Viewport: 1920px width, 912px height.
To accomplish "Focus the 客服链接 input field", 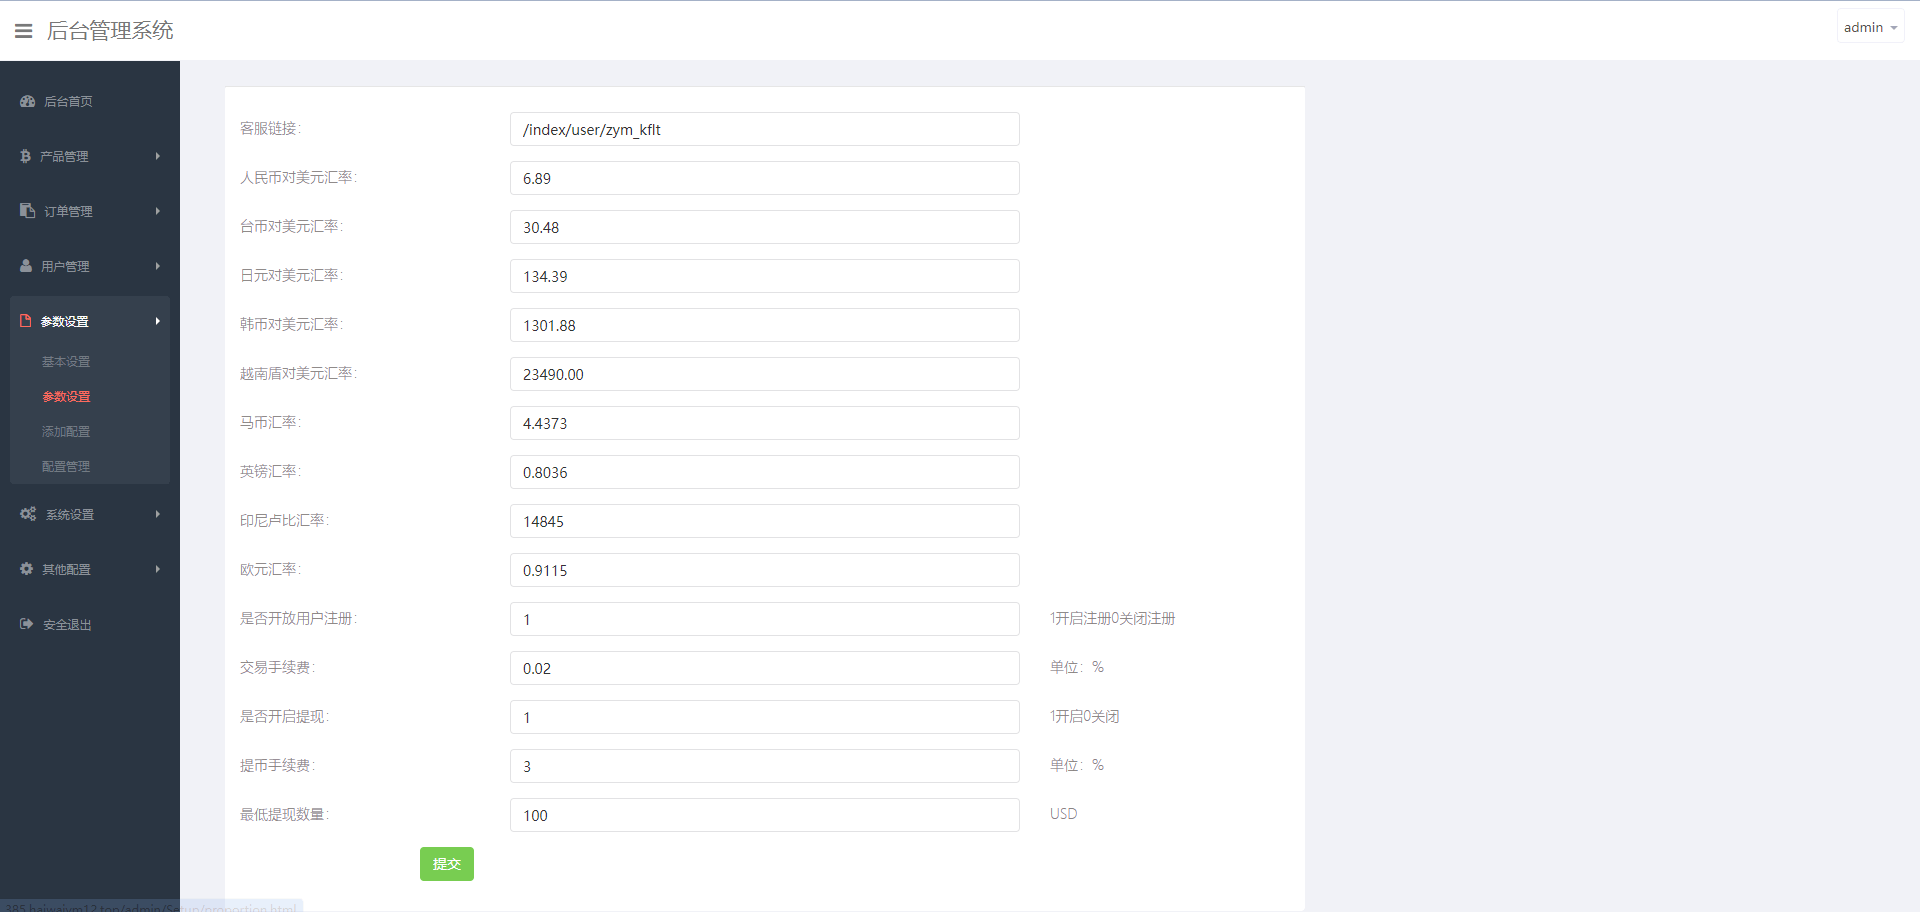I will tap(764, 129).
